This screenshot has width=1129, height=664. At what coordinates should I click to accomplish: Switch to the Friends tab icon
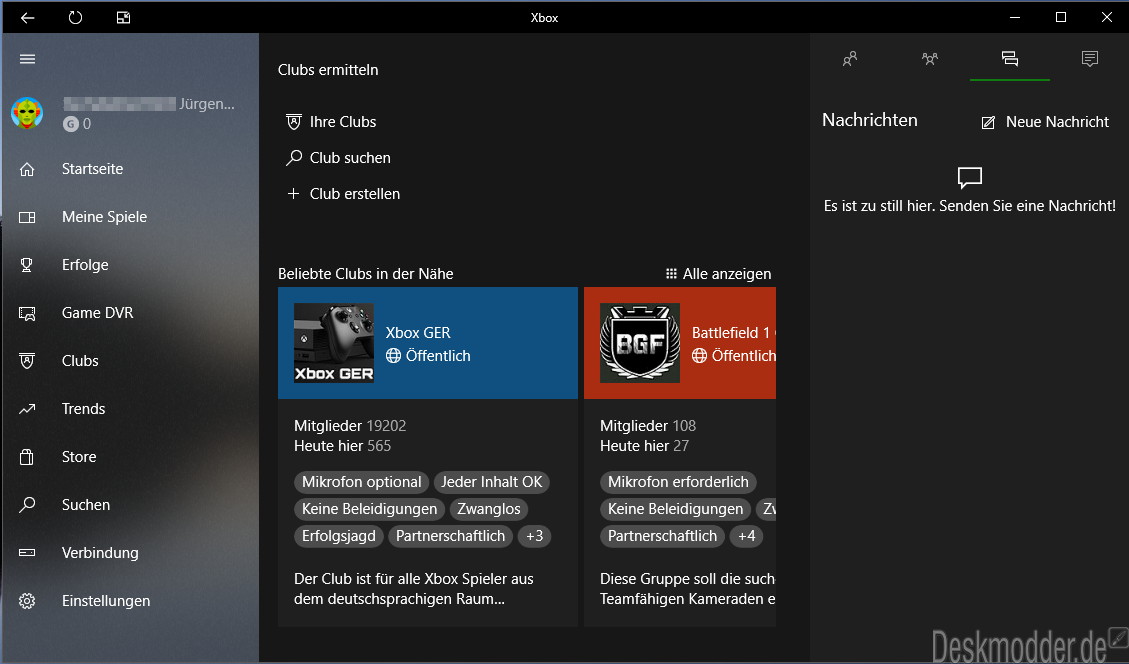(850, 59)
